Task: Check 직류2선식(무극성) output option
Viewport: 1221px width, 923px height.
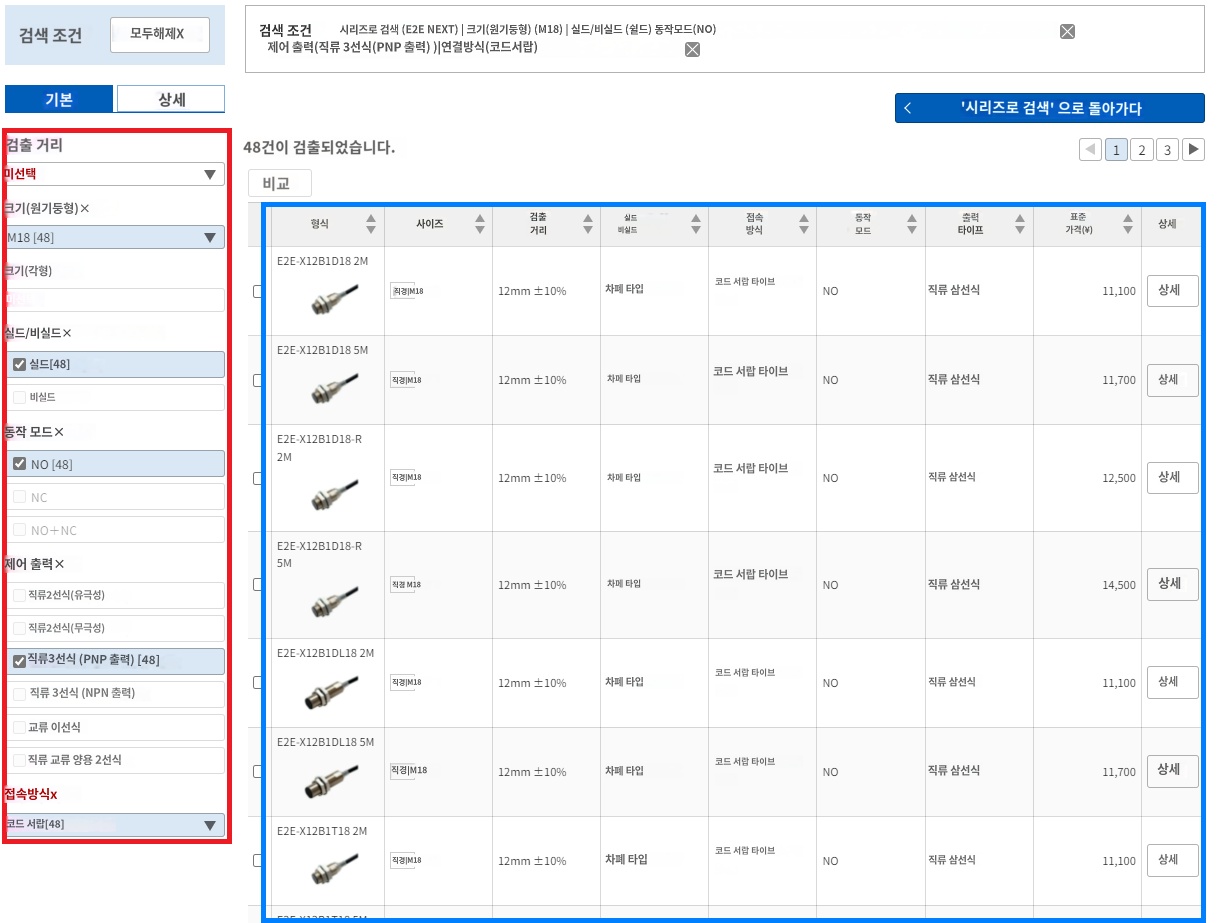Action: [x=19, y=628]
